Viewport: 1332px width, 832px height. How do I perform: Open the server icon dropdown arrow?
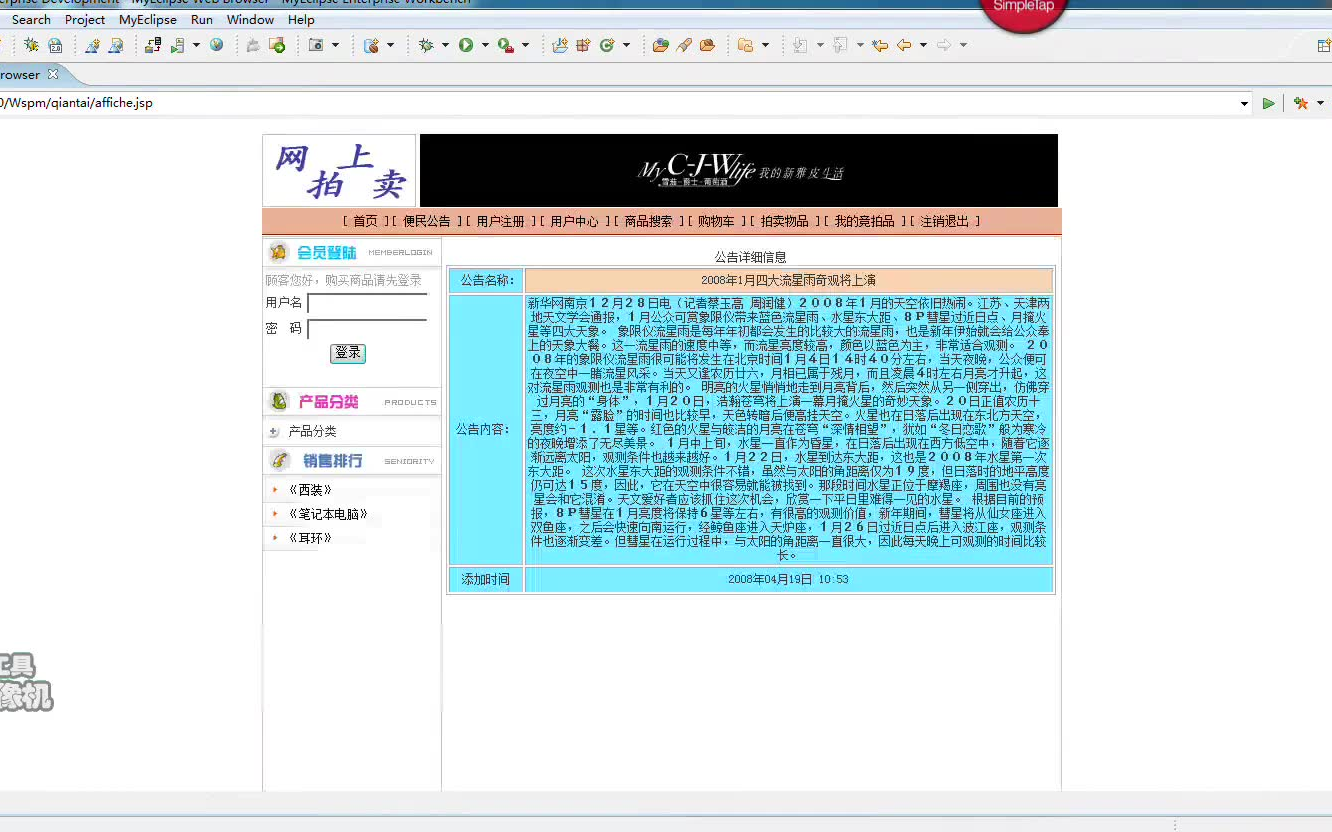point(196,45)
